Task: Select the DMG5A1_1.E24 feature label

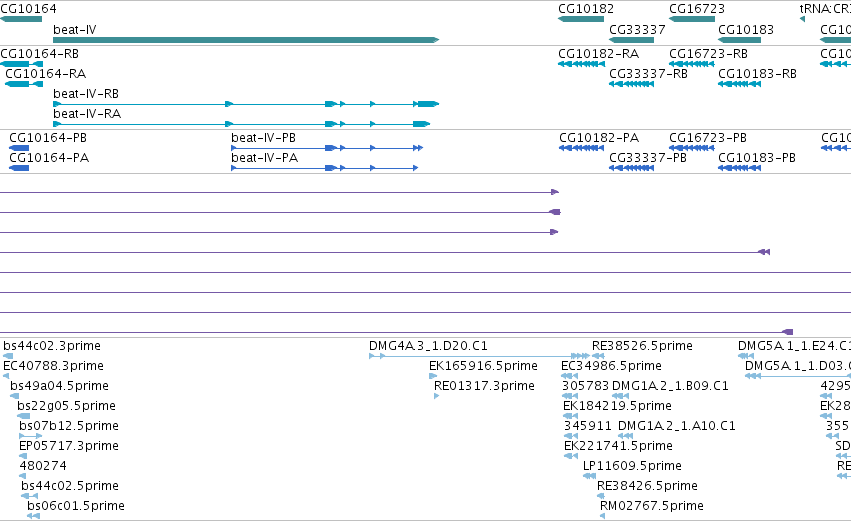Action: [x=794, y=346]
